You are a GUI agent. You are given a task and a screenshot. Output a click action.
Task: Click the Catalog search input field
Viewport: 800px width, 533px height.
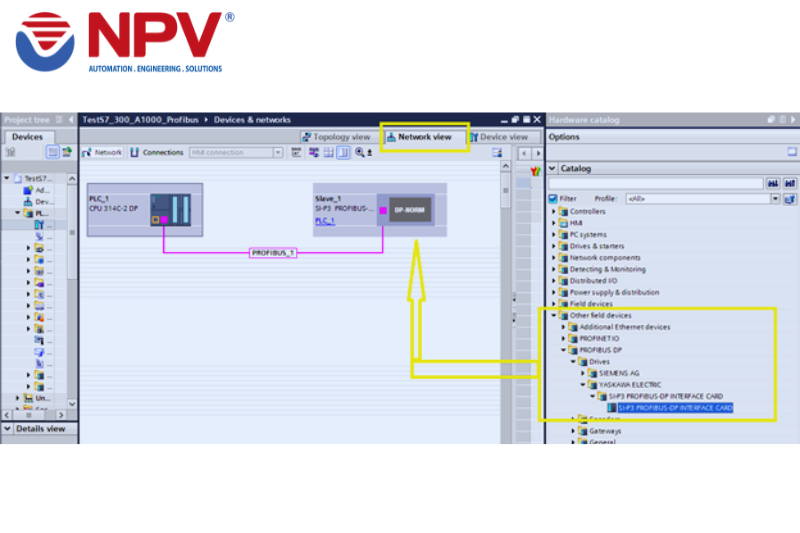655,184
